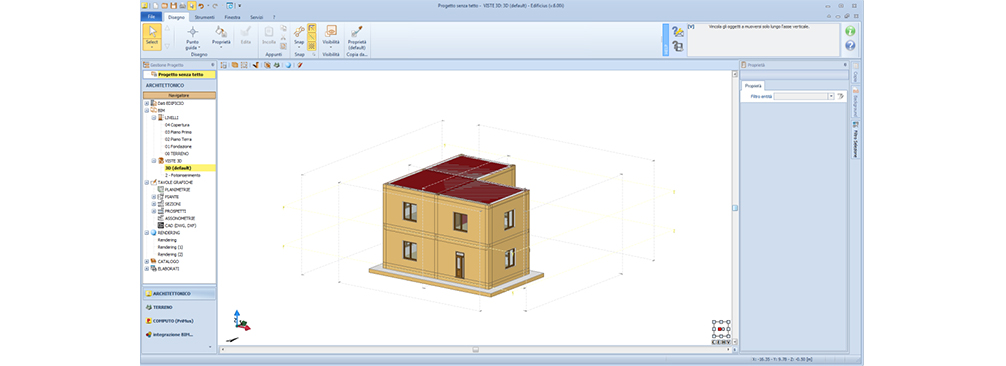Select Rendering [1] item
Image resolution: width=1006 pixels, height=366 pixels.
click(x=171, y=247)
